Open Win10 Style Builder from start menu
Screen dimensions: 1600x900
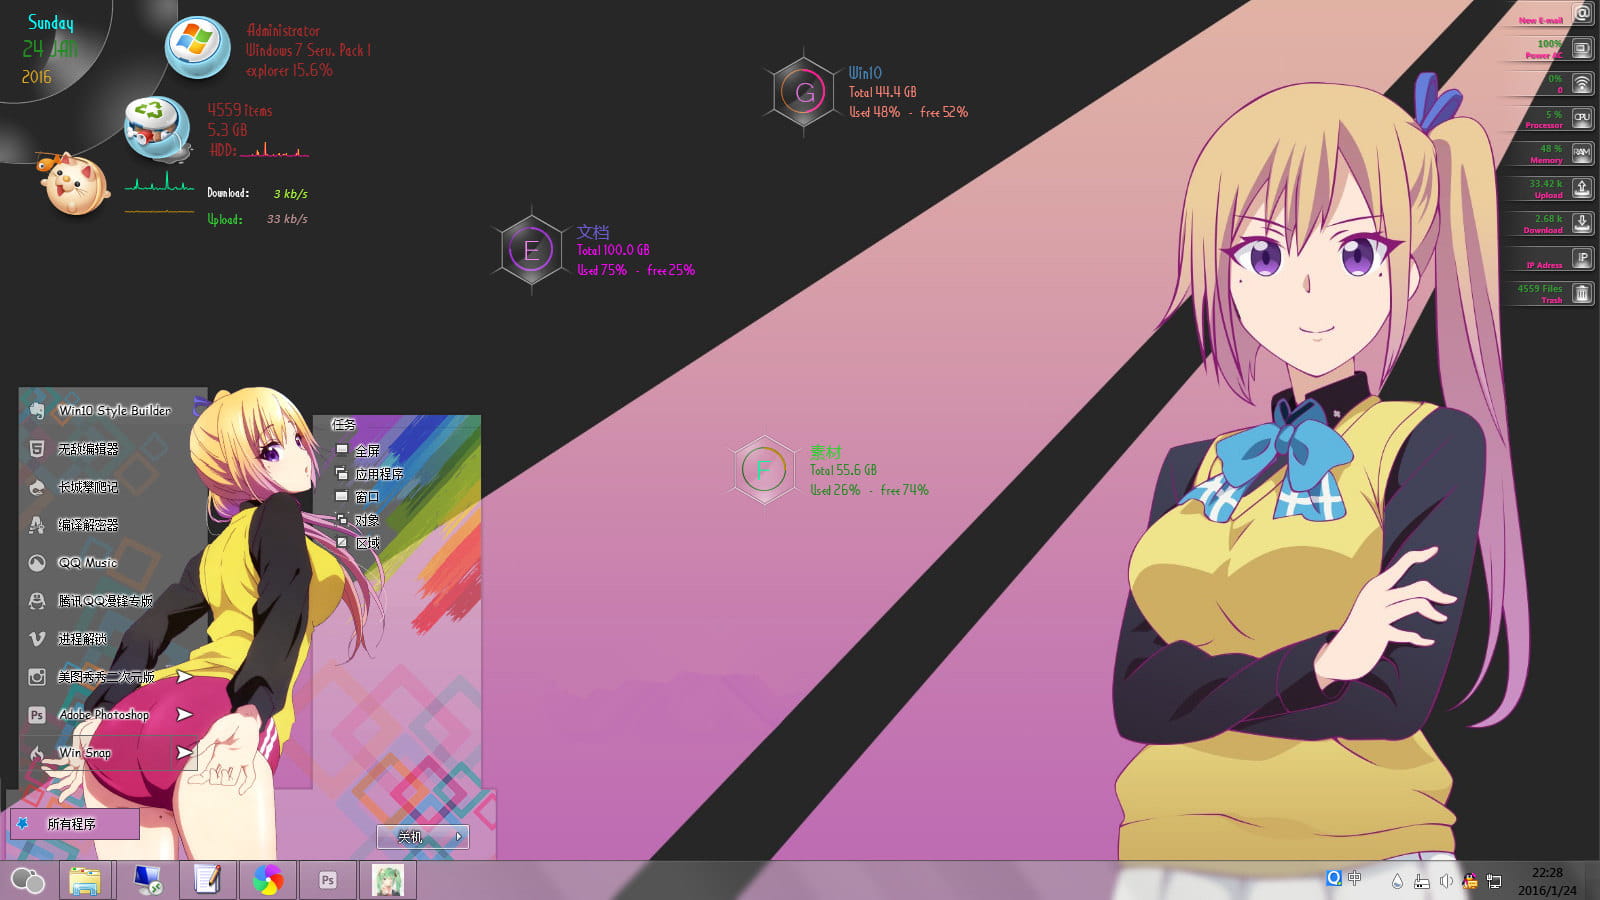(113, 410)
